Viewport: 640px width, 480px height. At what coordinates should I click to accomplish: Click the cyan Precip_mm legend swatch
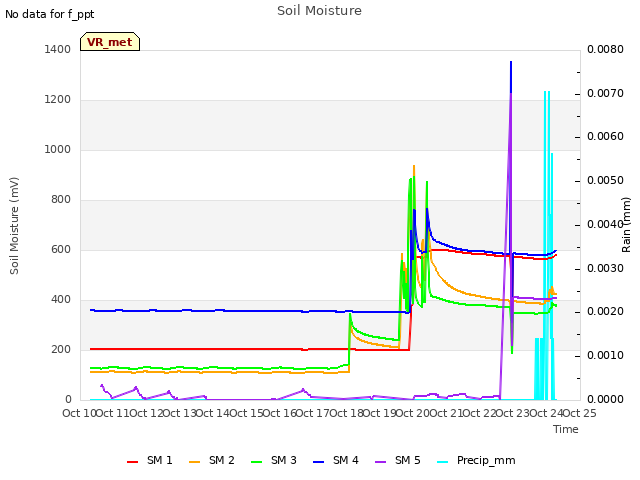pos(443,462)
